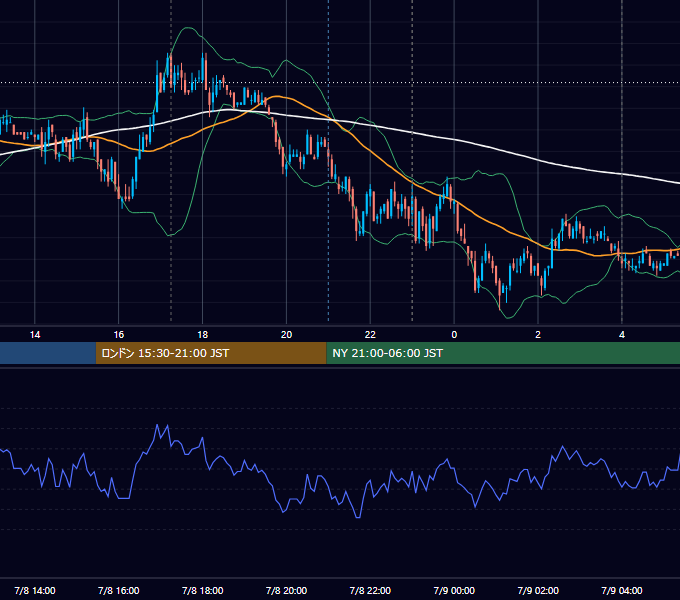This screenshot has width=680, height=600.
Task: Click the 7/9 00:00 time label
Action: coord(454,590)
